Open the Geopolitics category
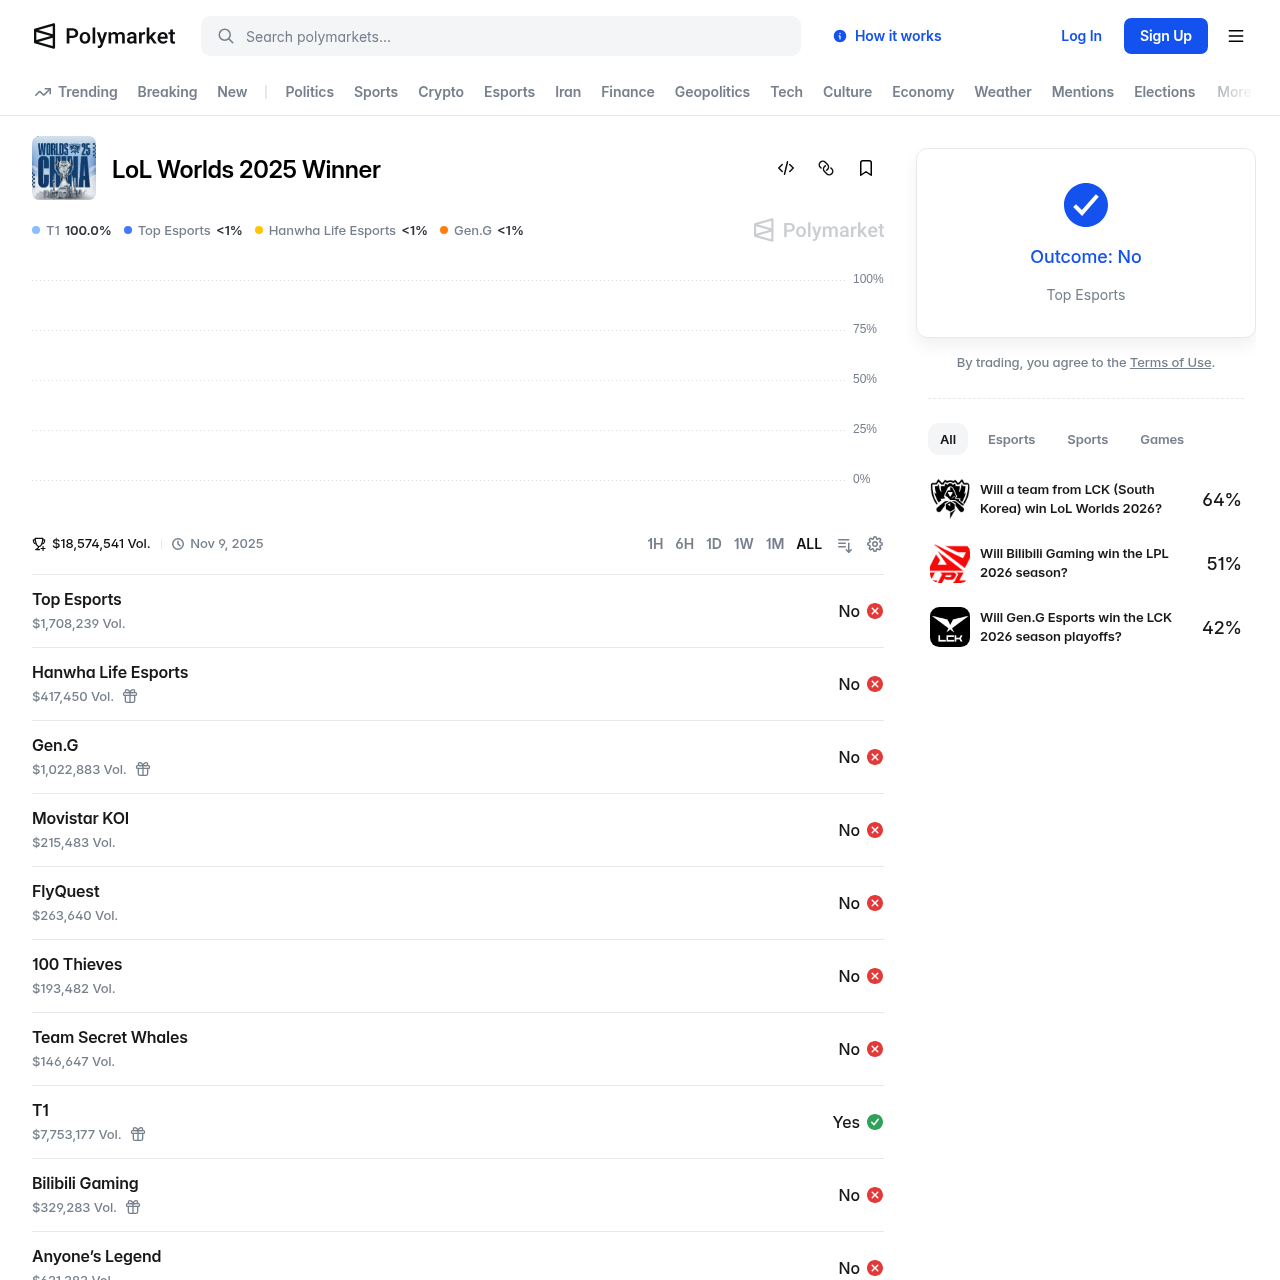Screen dimensions: 1280x1280 point(712,92)
